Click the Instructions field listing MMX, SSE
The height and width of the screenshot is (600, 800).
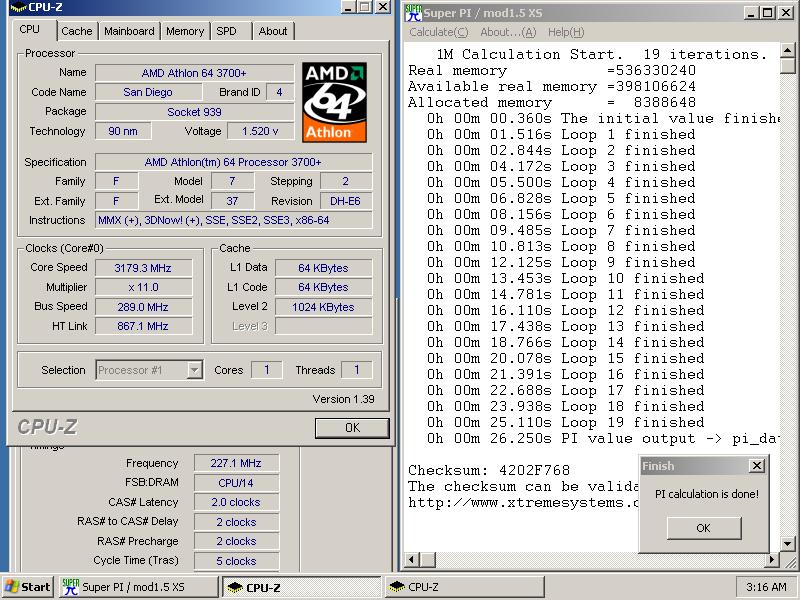234,220
